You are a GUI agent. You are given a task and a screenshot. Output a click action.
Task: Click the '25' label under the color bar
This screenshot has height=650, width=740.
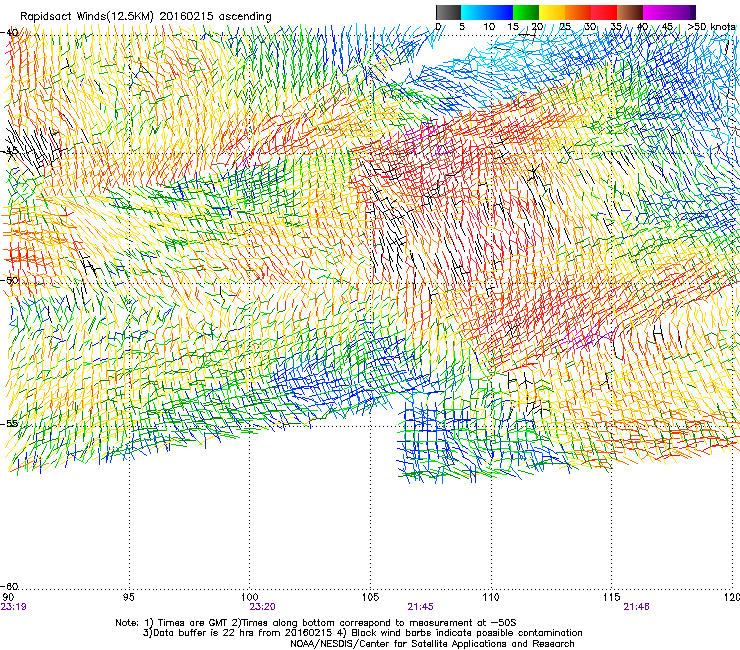point(565,26)
